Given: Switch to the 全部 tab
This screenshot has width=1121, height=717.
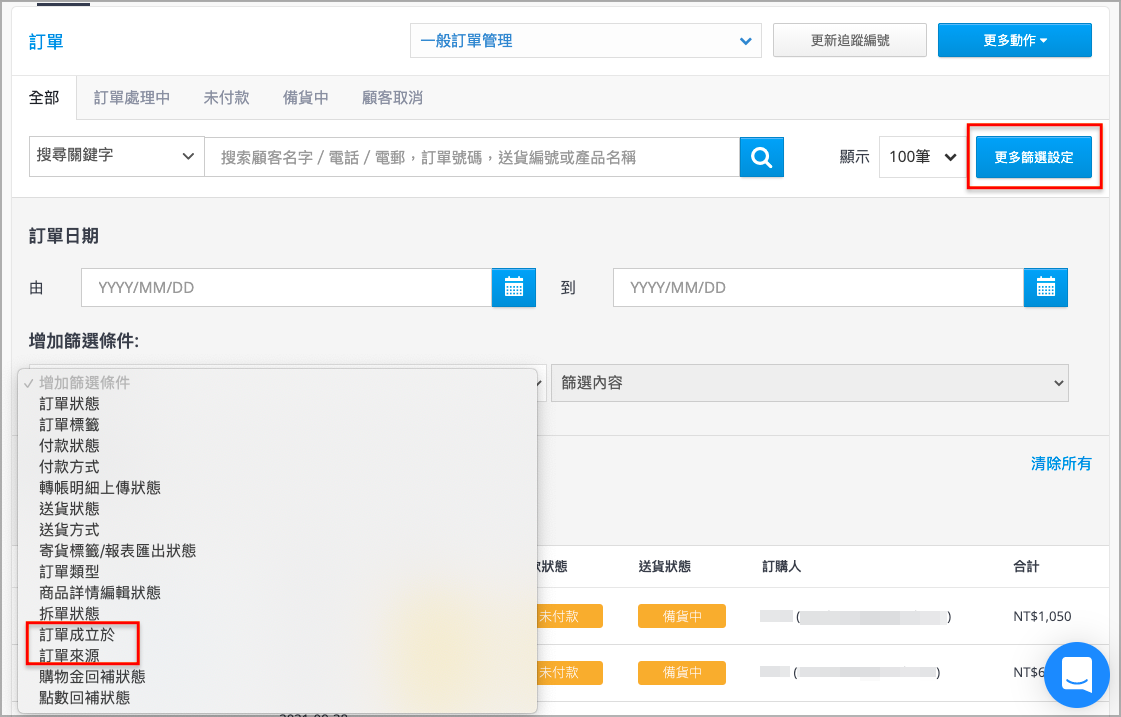Looking at the screenshot, I should 44,98.
